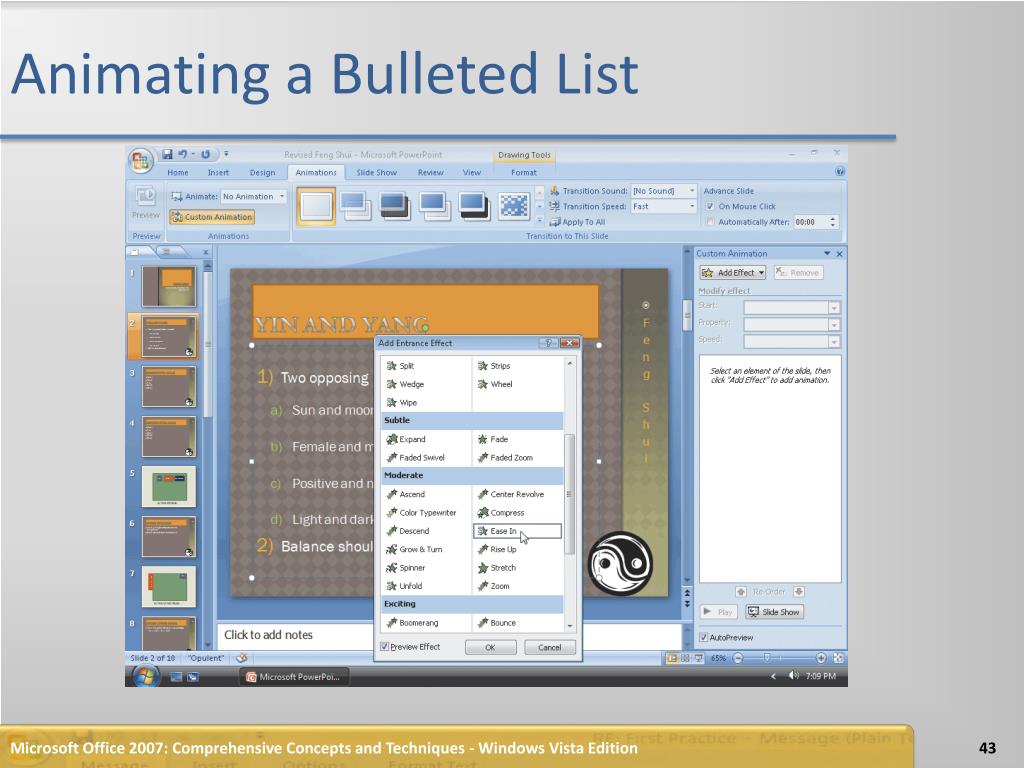The width and height of the screenshot is (1024, 768).
Task: Choose the third slide transition effect
Action: 394,206
